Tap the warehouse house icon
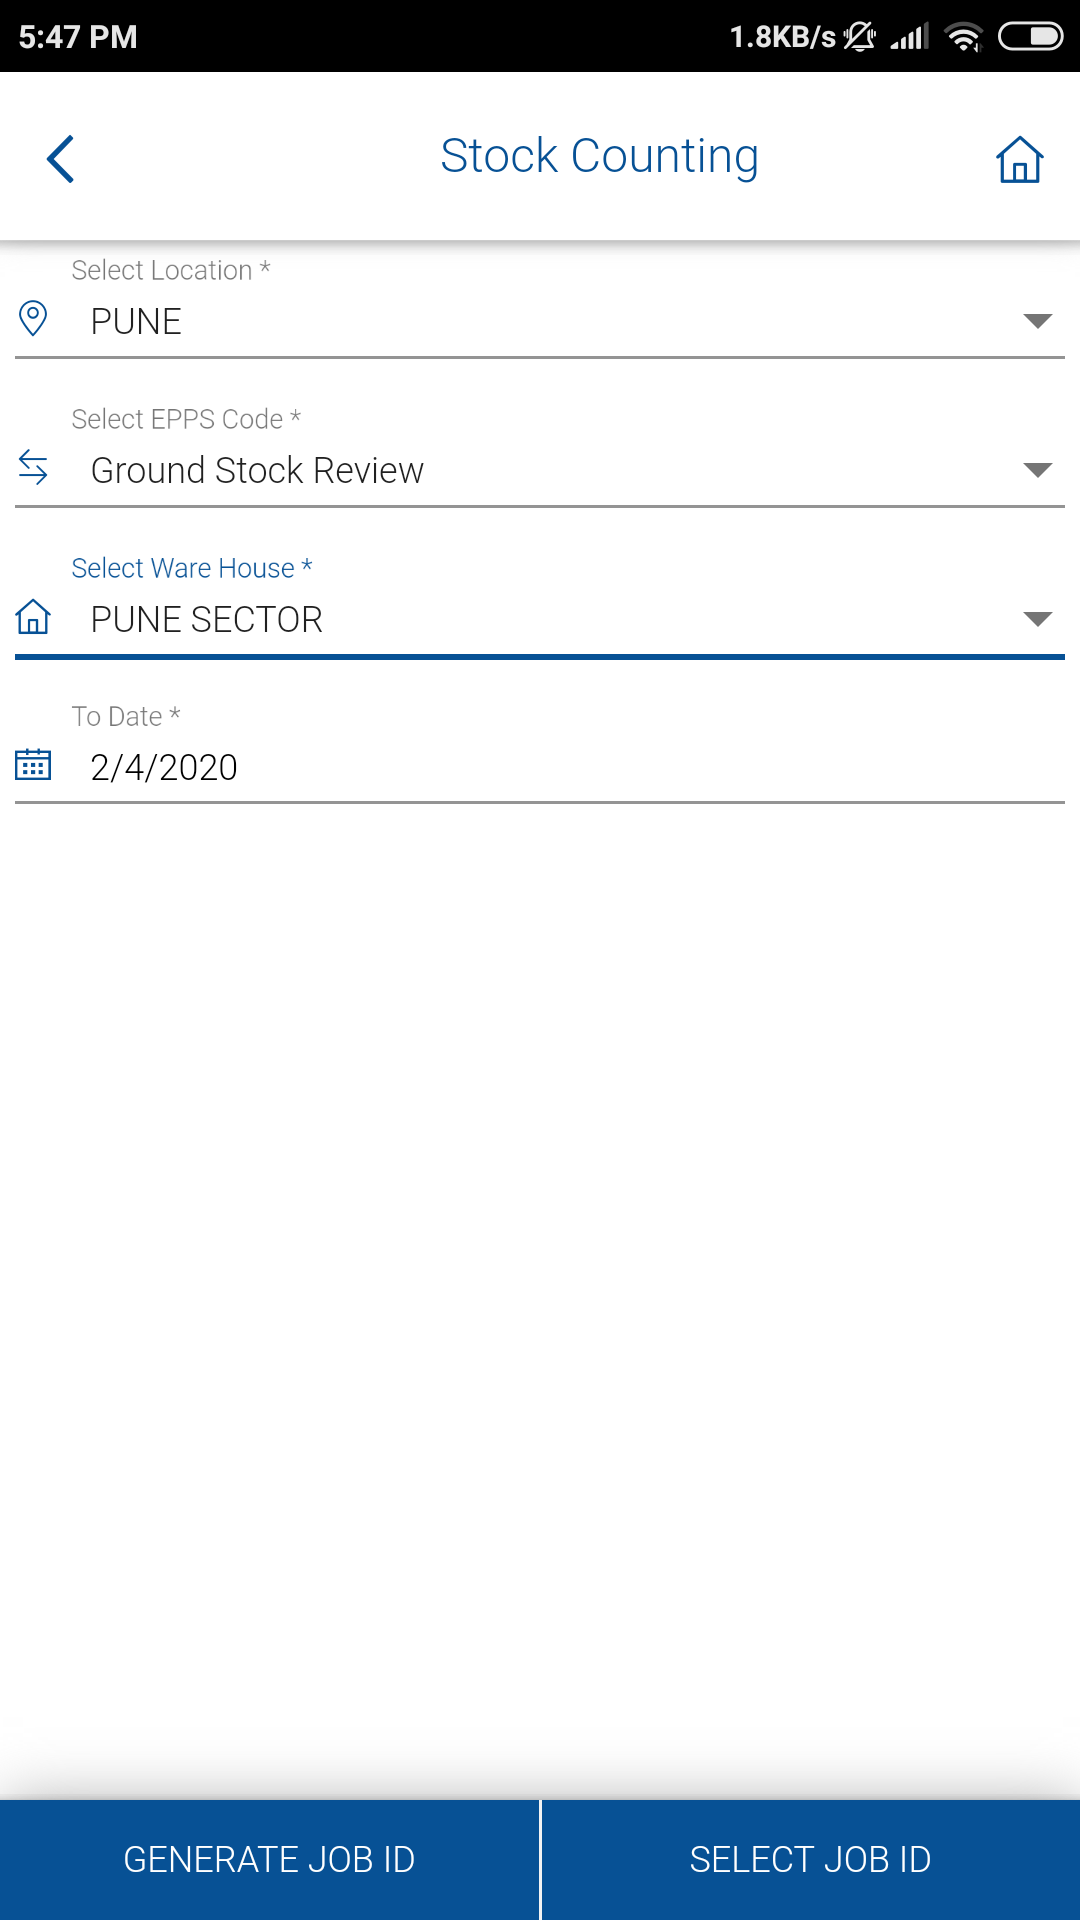 click(x=33, y=617)
